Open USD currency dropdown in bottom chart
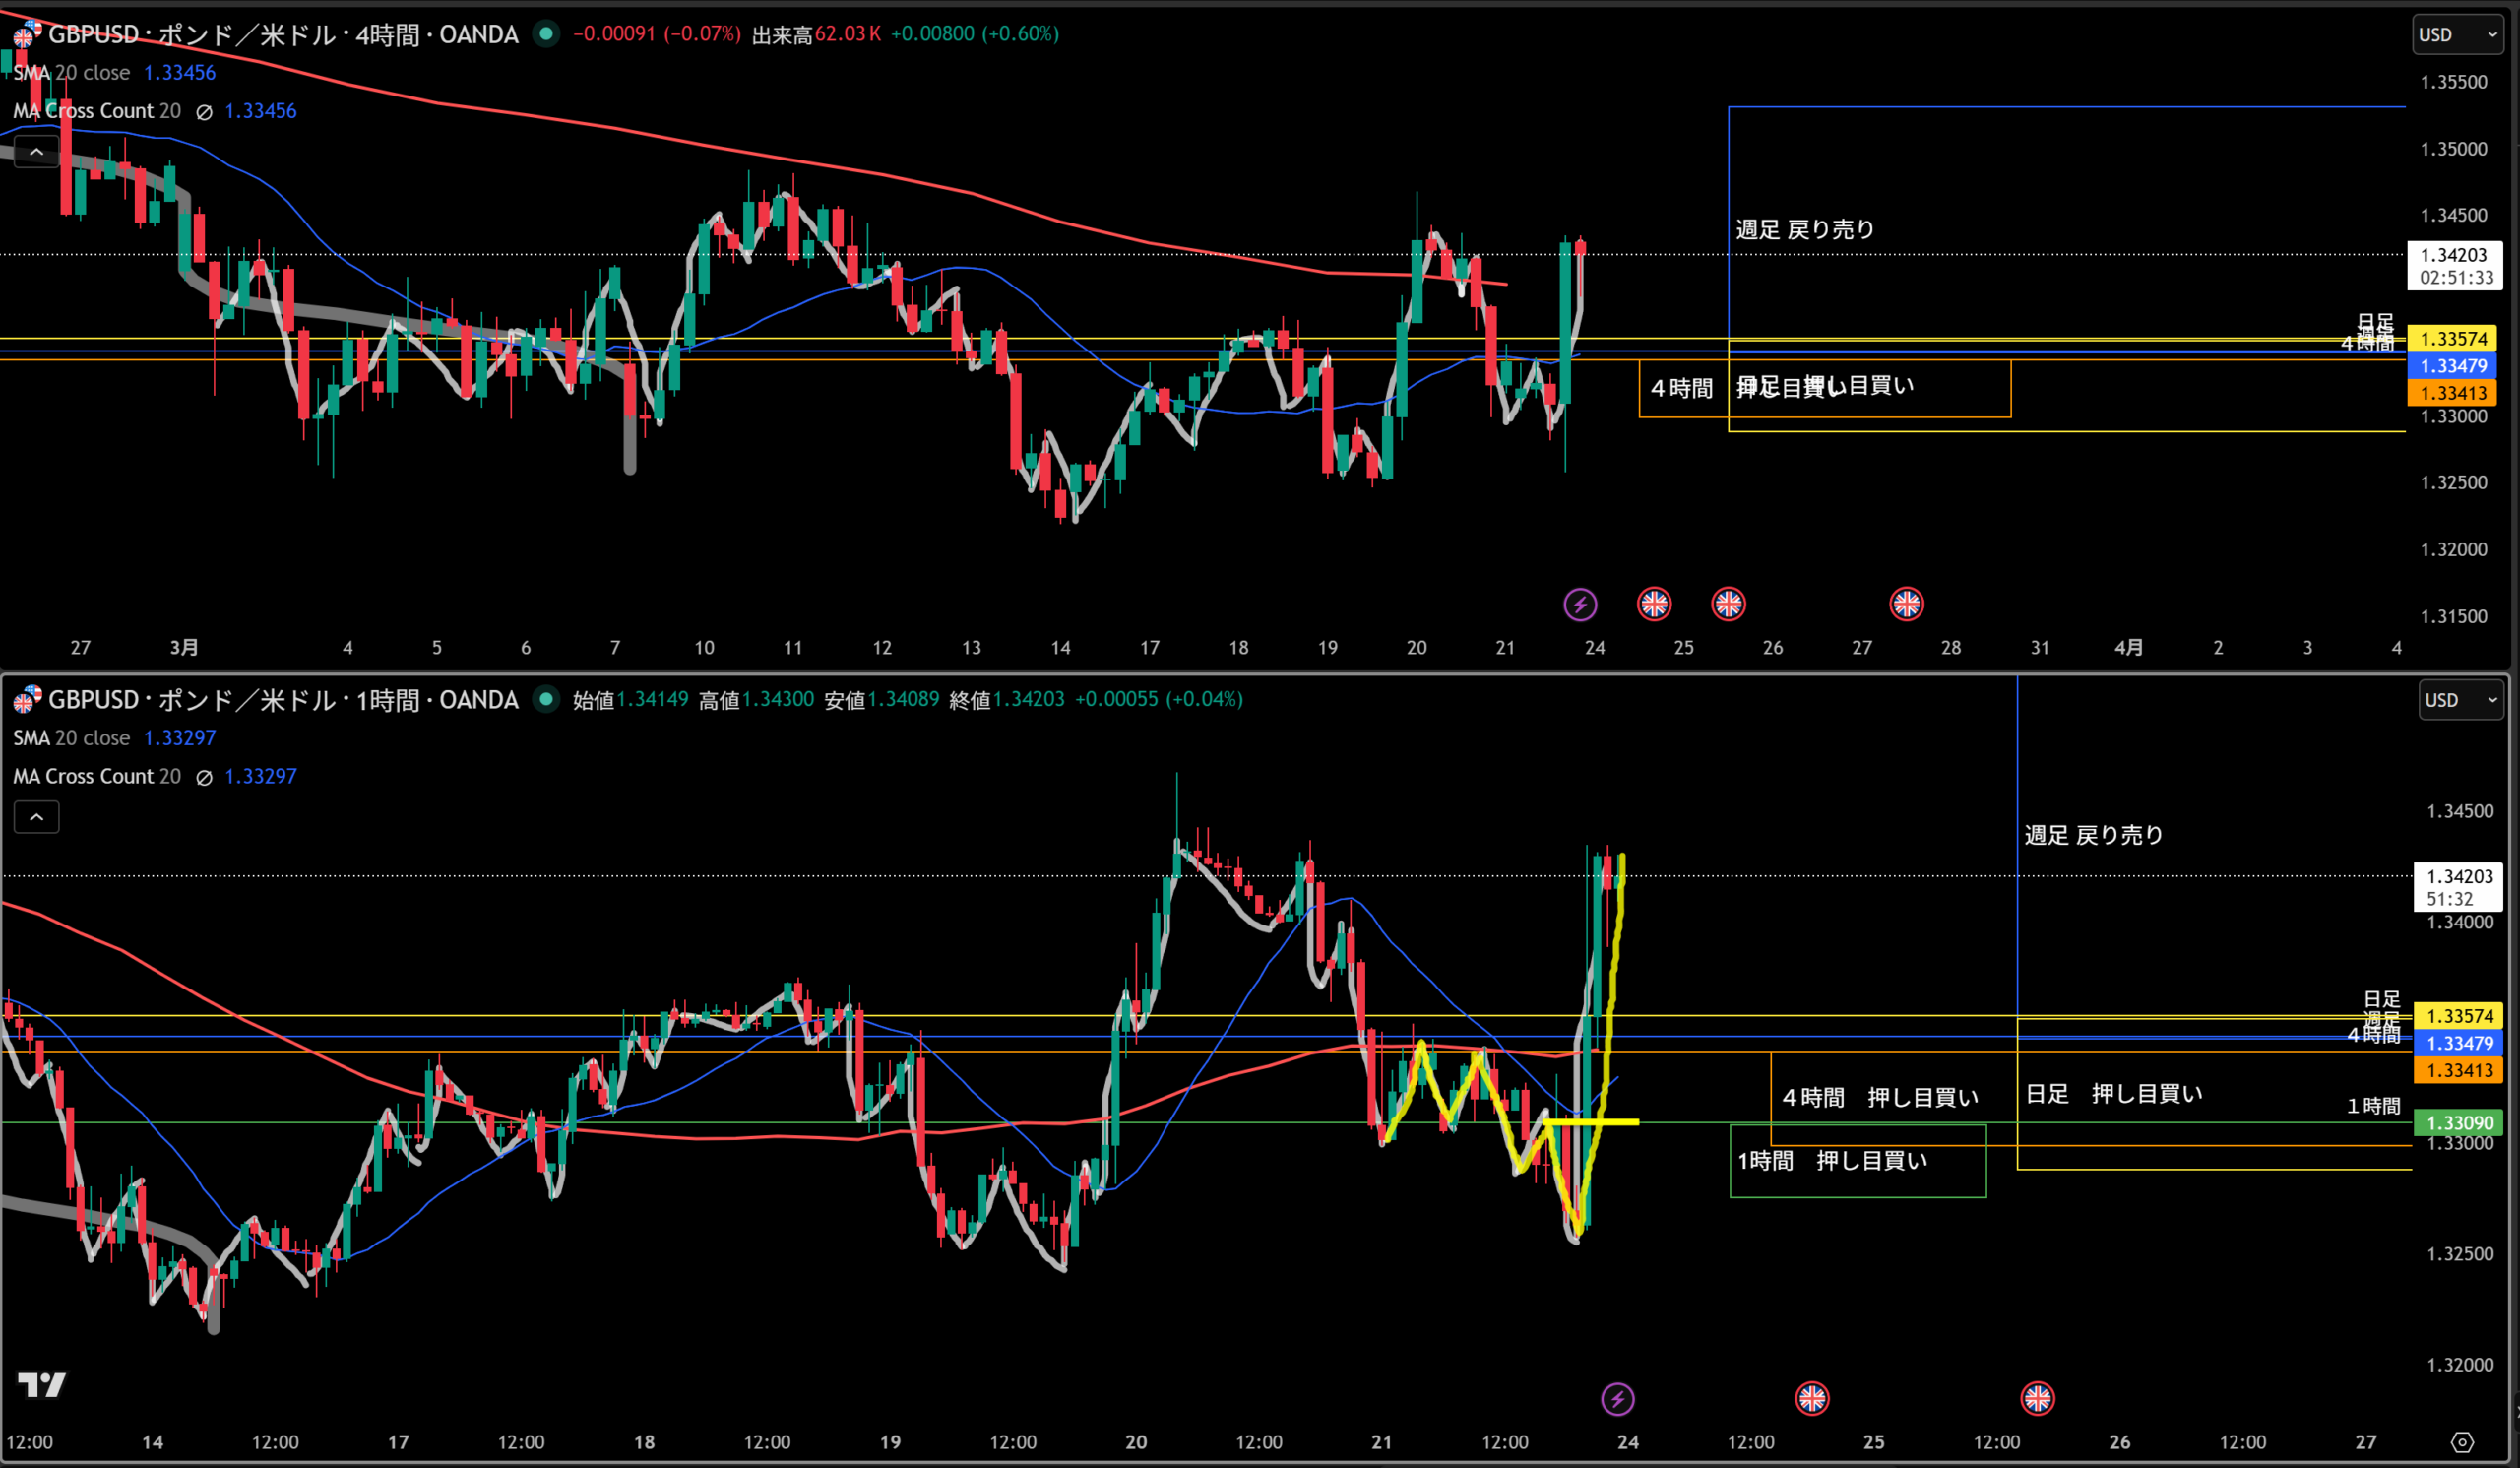 2460,700
